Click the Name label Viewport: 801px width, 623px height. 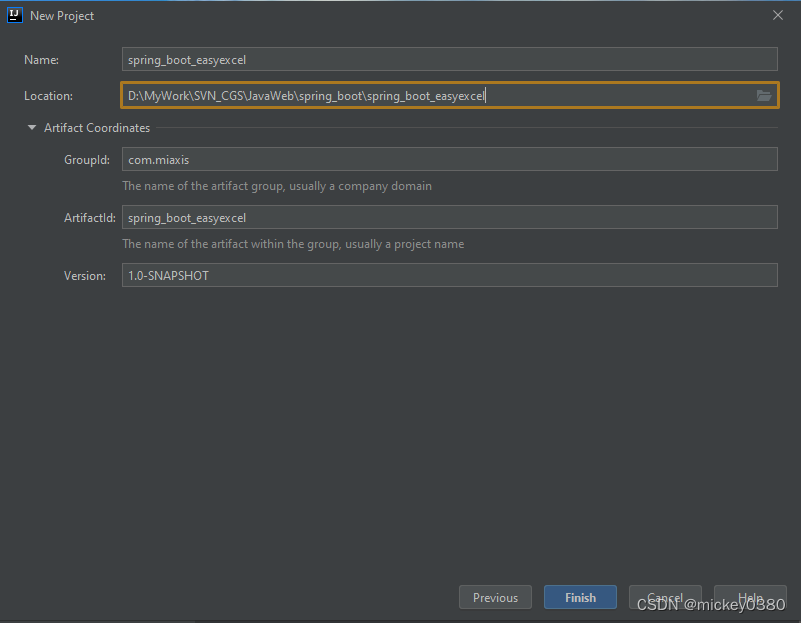41,59
